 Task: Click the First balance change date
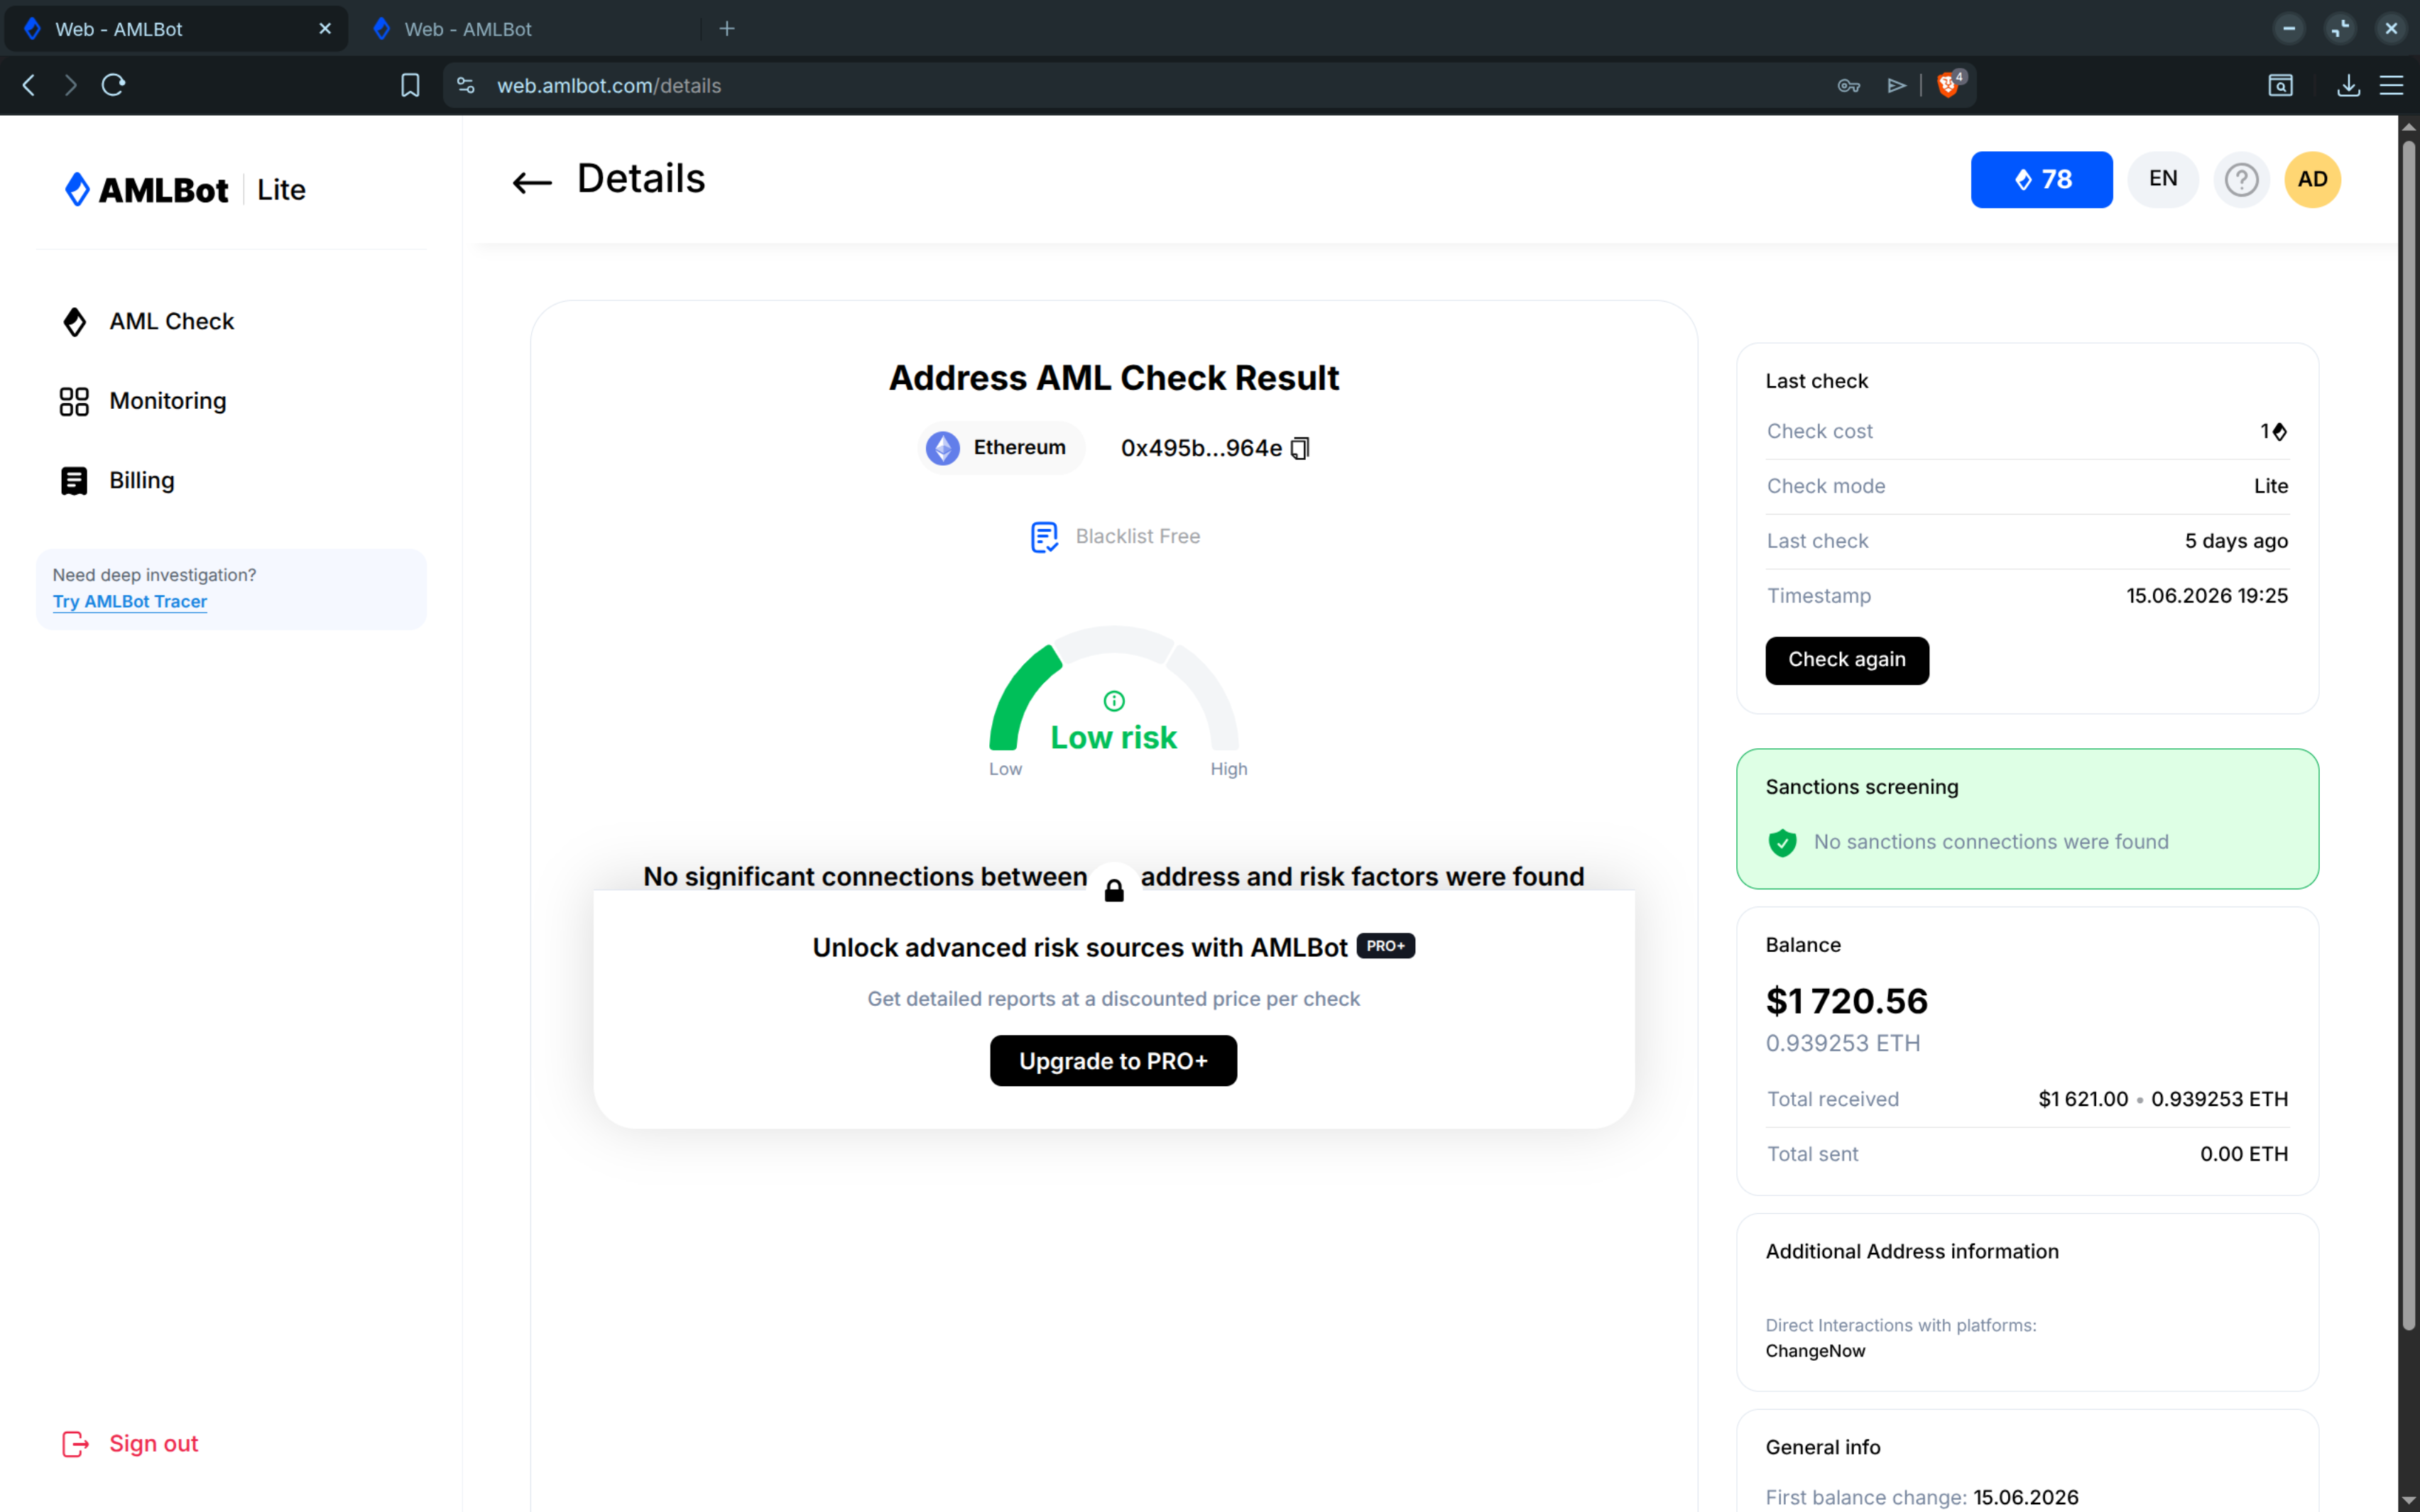[2025, 1497]
